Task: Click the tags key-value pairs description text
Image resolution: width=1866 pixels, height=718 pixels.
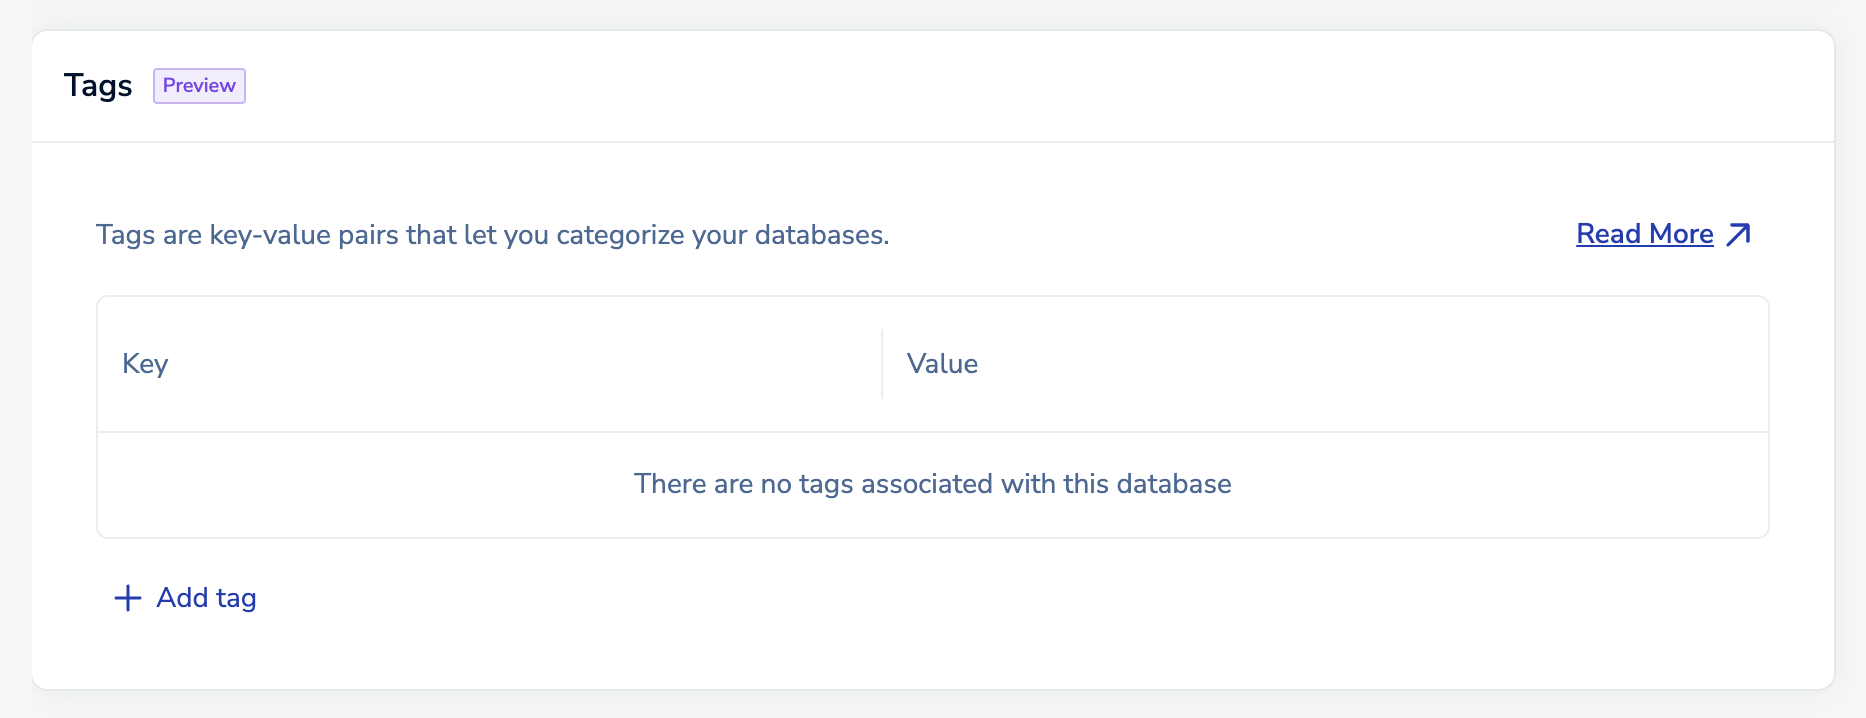Action: coord(492,235)
